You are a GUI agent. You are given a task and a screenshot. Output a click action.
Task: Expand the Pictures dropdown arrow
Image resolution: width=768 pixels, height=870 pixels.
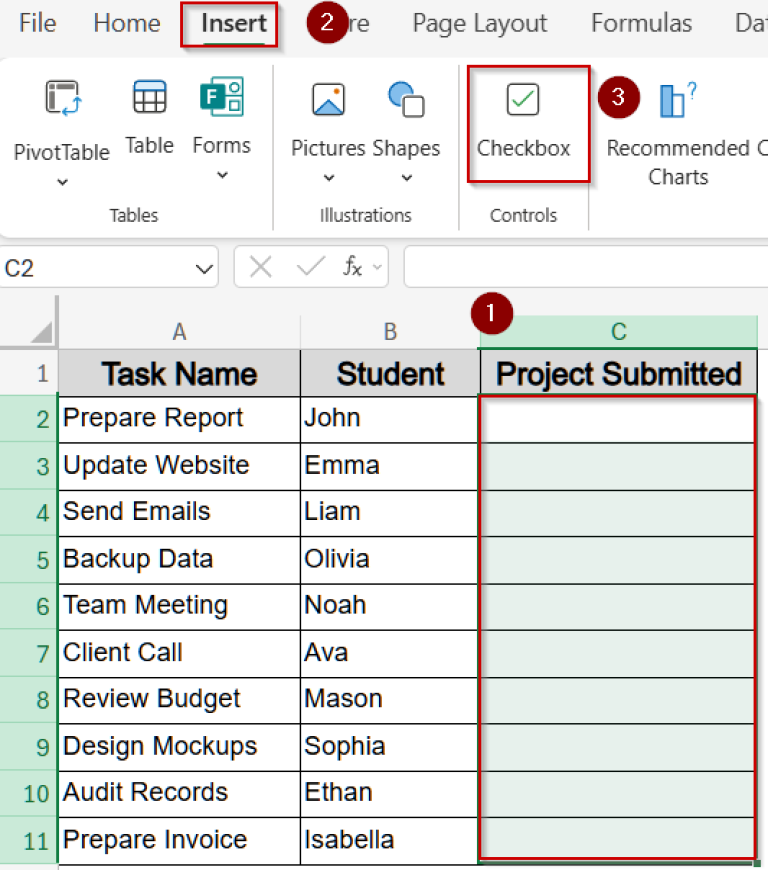pos(328,179)
